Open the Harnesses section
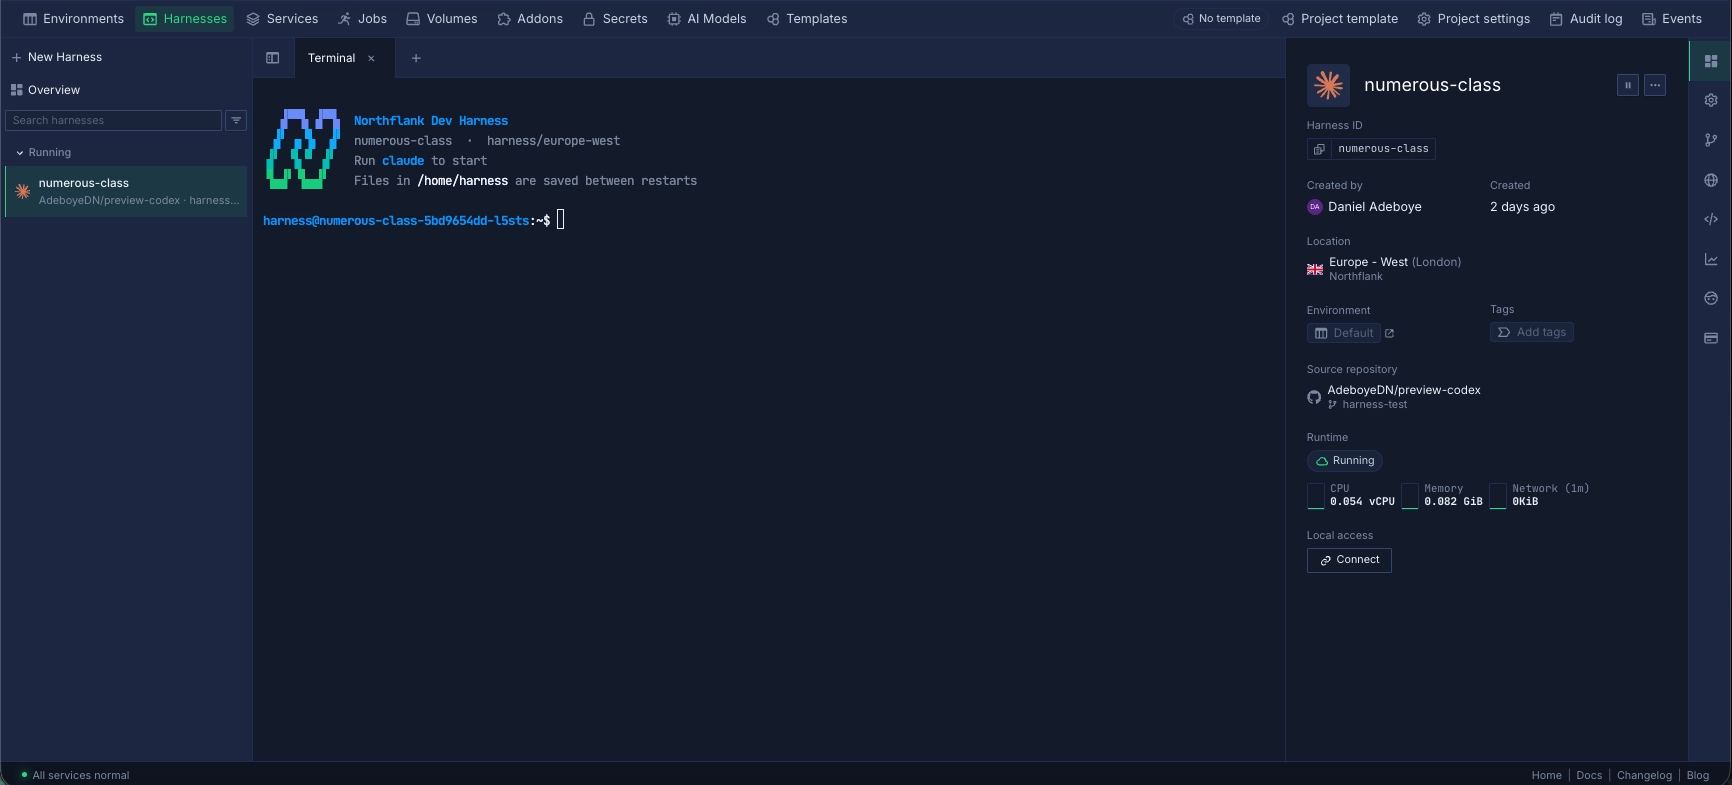 [185, 19]
